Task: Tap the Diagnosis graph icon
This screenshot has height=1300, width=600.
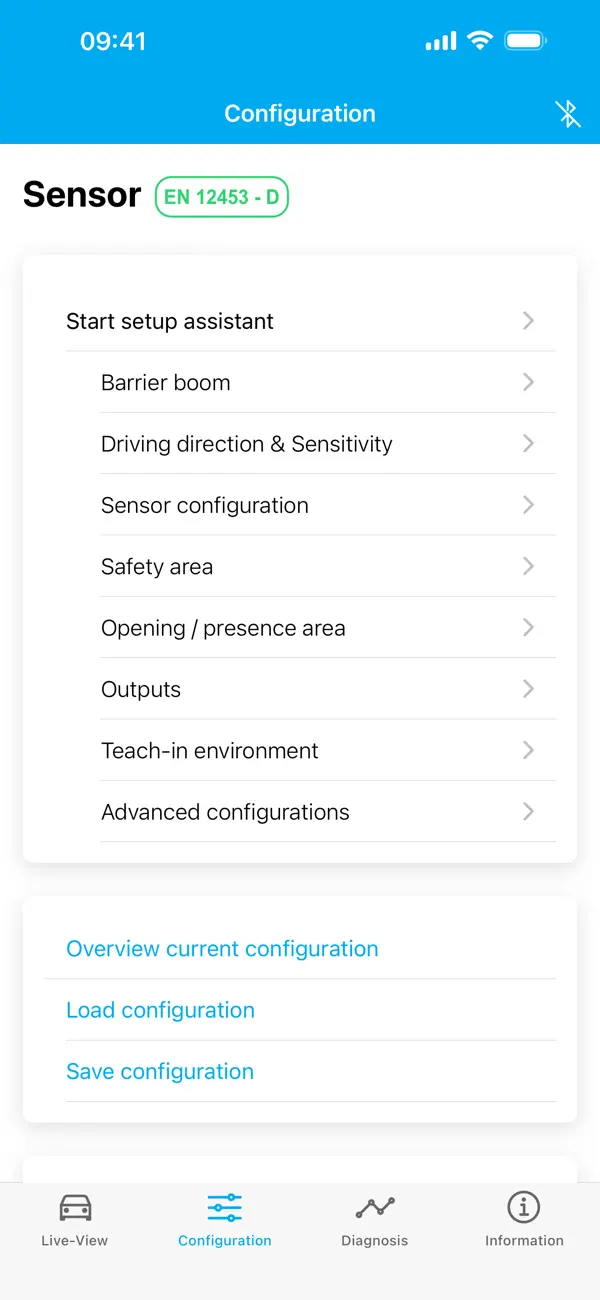Action: point(374,1208)
